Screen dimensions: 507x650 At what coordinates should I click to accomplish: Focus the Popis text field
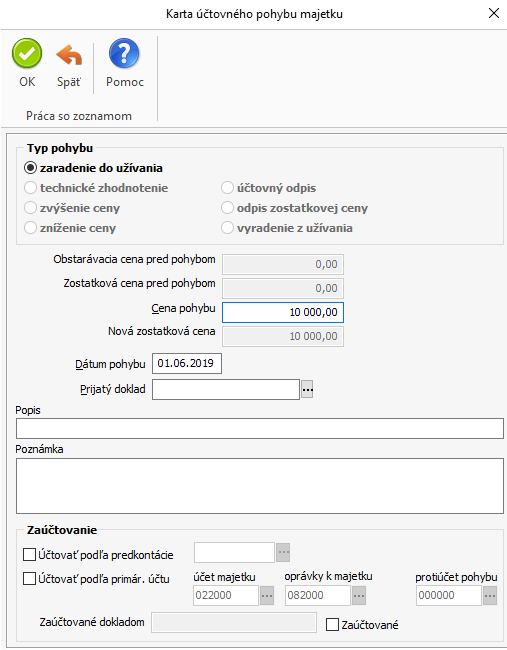point(260,428)
